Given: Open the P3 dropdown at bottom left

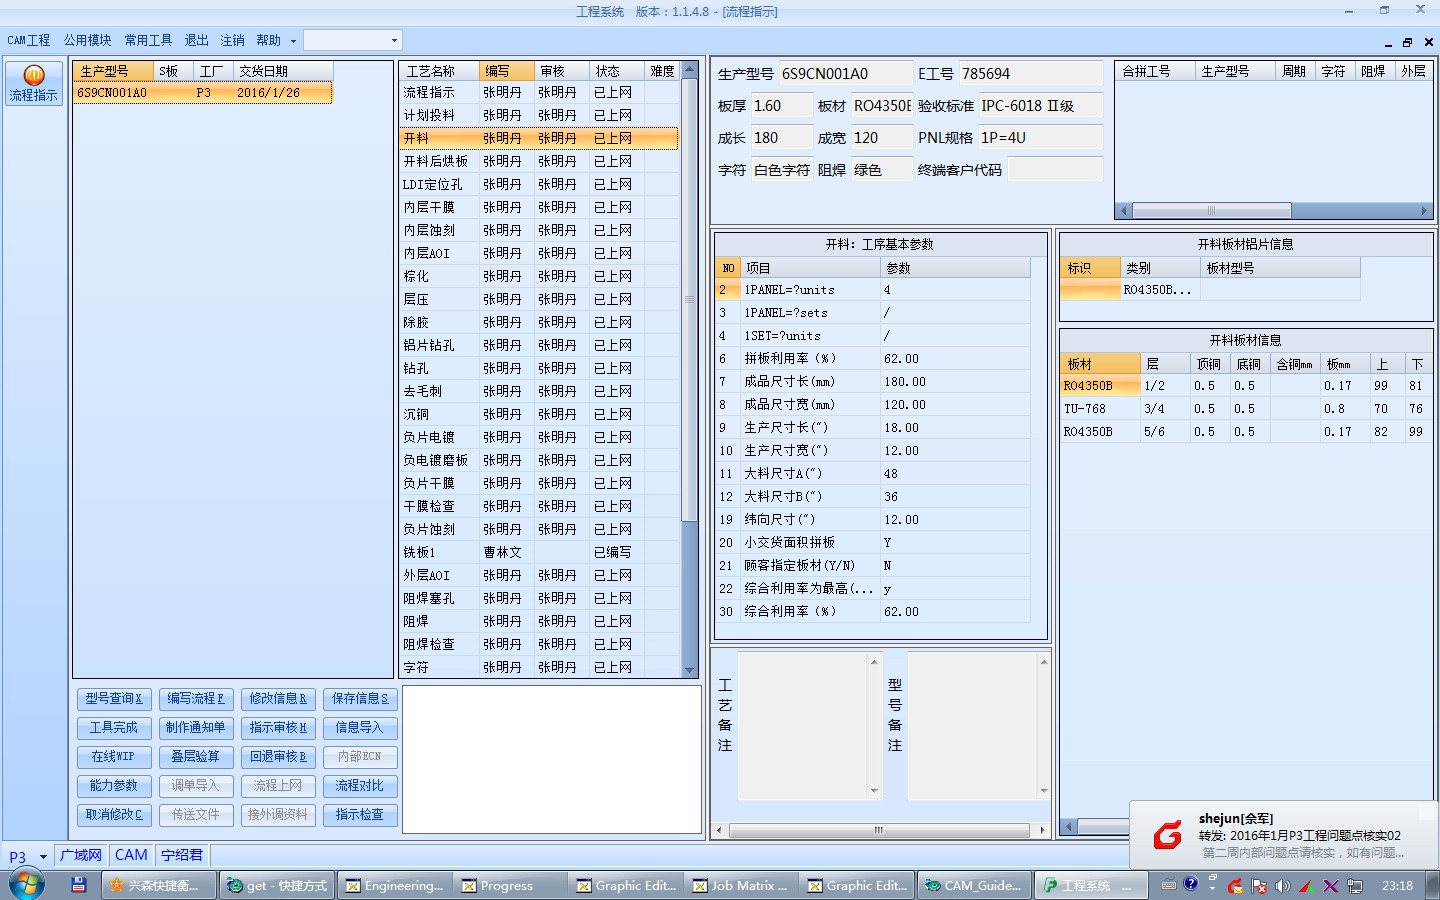Looking at the screenshot, I should (43, 857).
